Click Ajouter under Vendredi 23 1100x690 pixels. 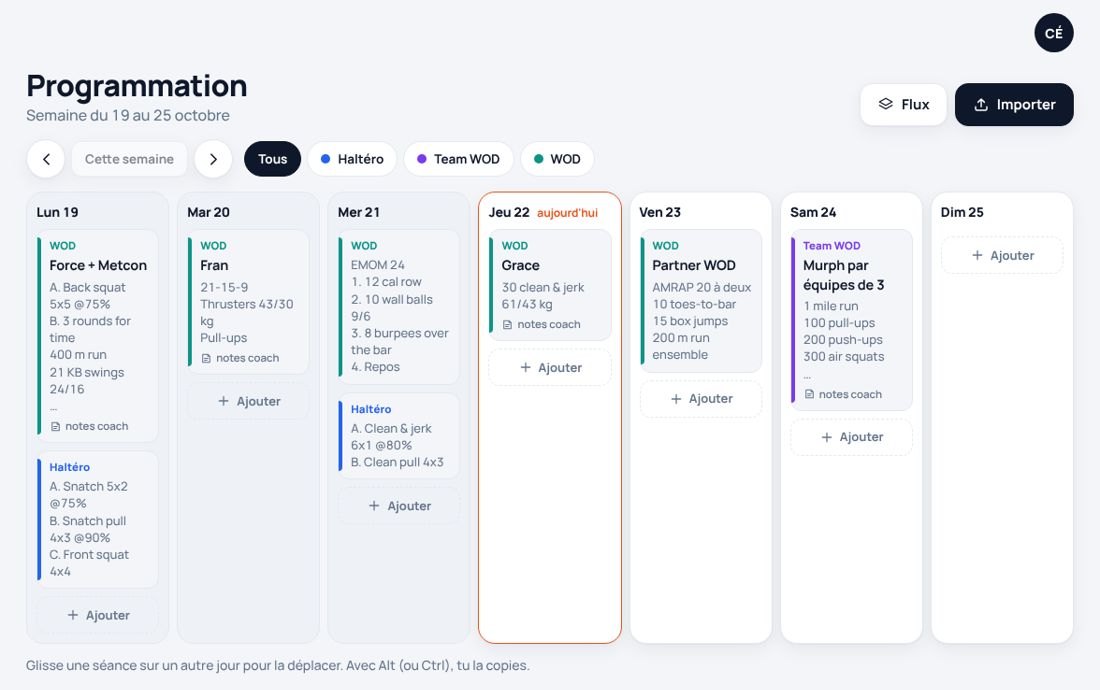701,398
